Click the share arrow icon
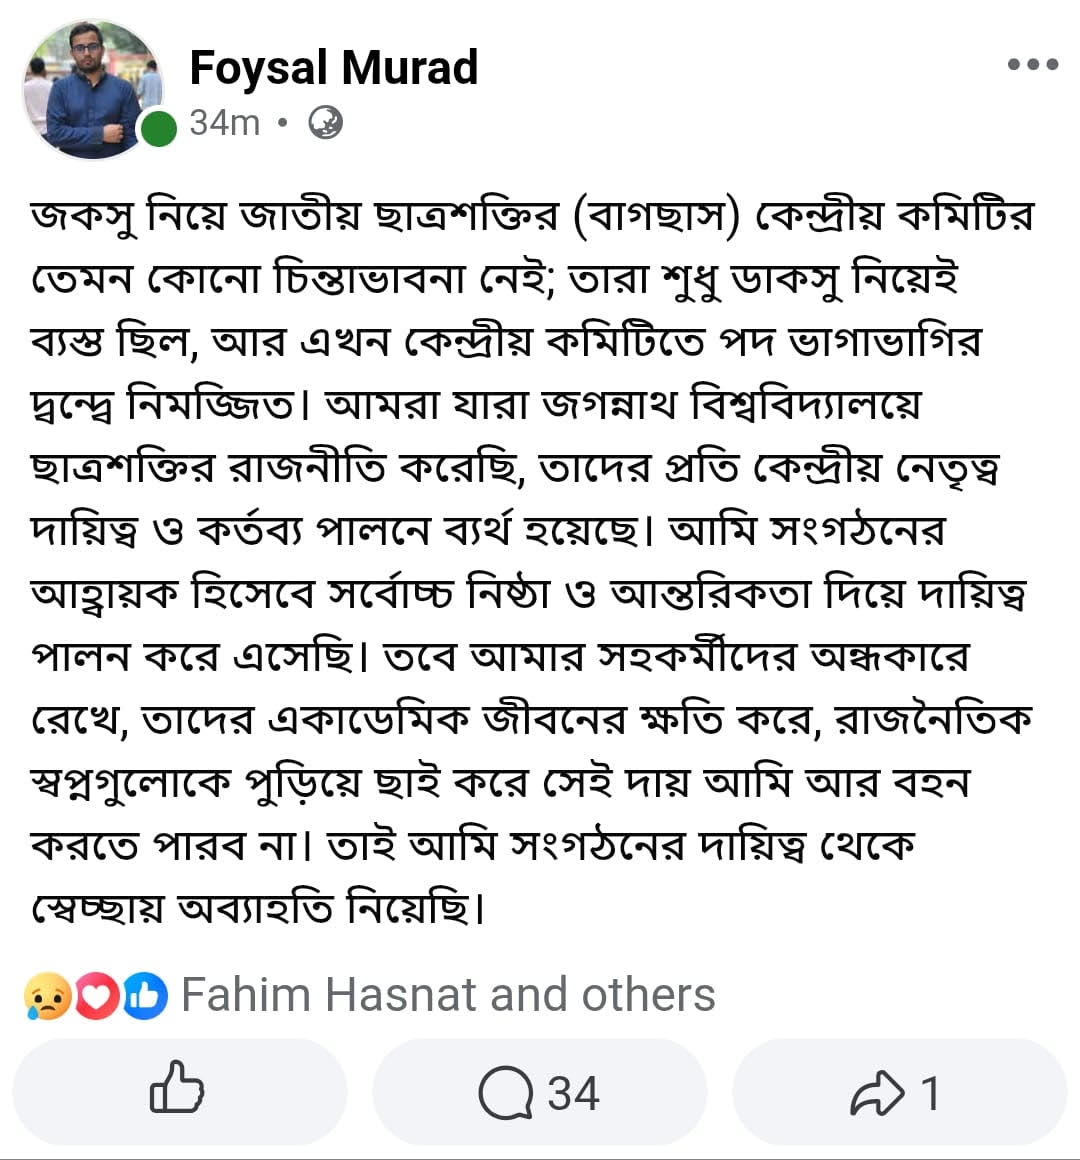This screenshot has height=1160, width=1080. tap(878, 1092)
